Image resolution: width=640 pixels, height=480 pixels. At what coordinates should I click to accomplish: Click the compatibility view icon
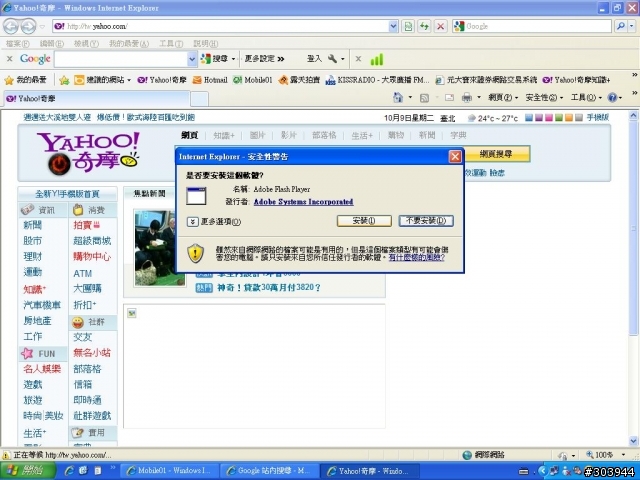[x=408, y=26]
